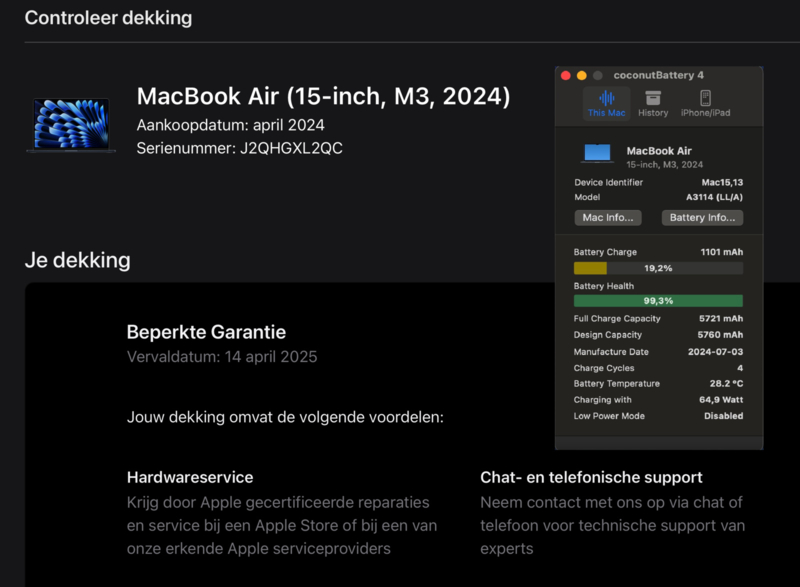This screenshot has width=800, height=587.
Task: Click the History tab label
Action: 653,113
